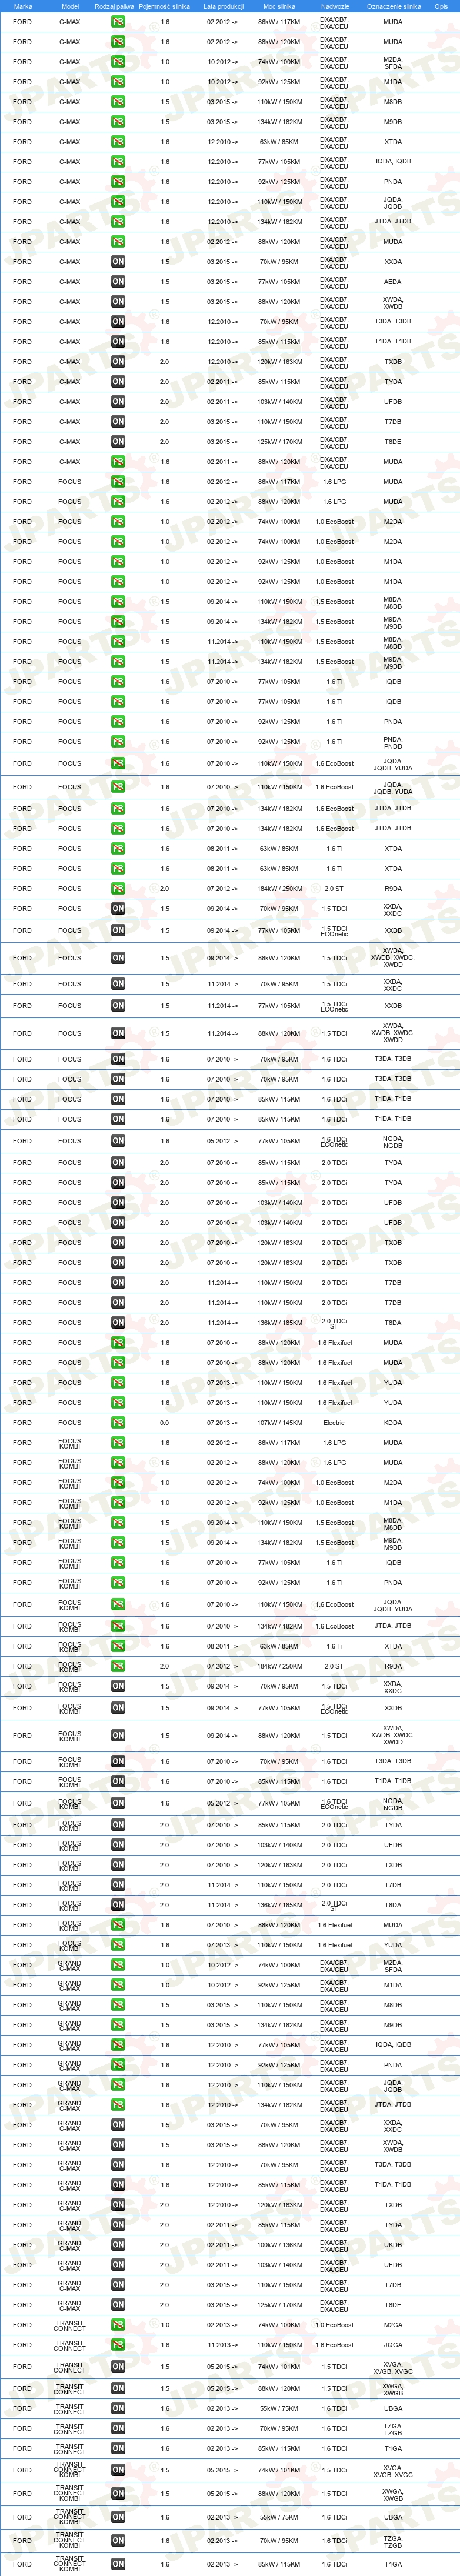Click the Rodzaj paliwa column header
This screenshot has height=2576, width=460.
[114, 6]
